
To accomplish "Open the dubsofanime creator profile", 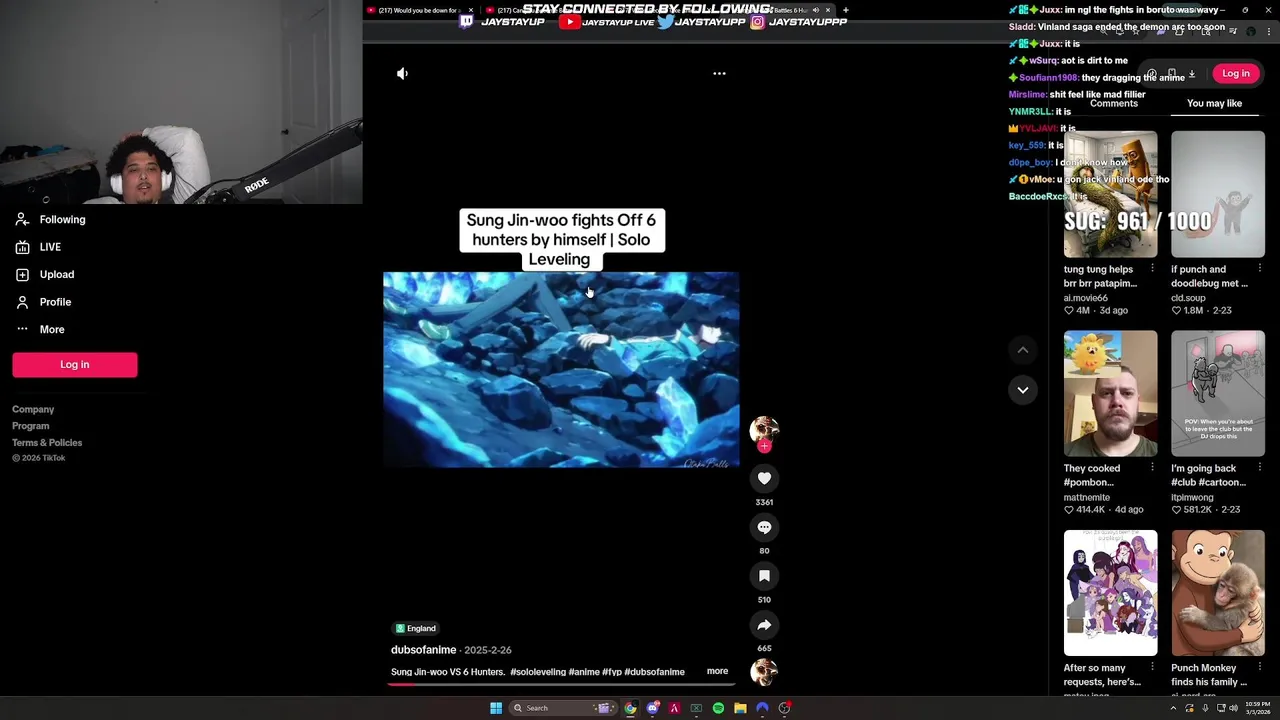I will (423, 650).
